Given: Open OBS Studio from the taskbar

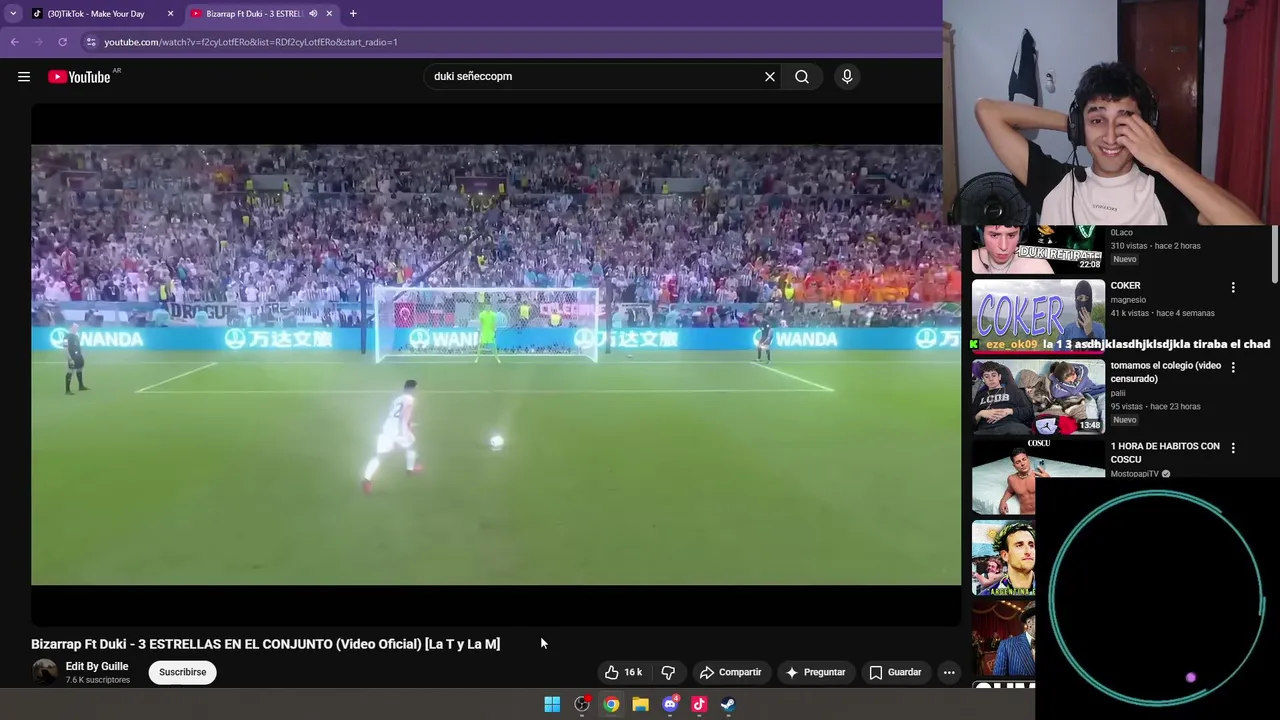Looking at the screenshot, I should click(582, 704).
